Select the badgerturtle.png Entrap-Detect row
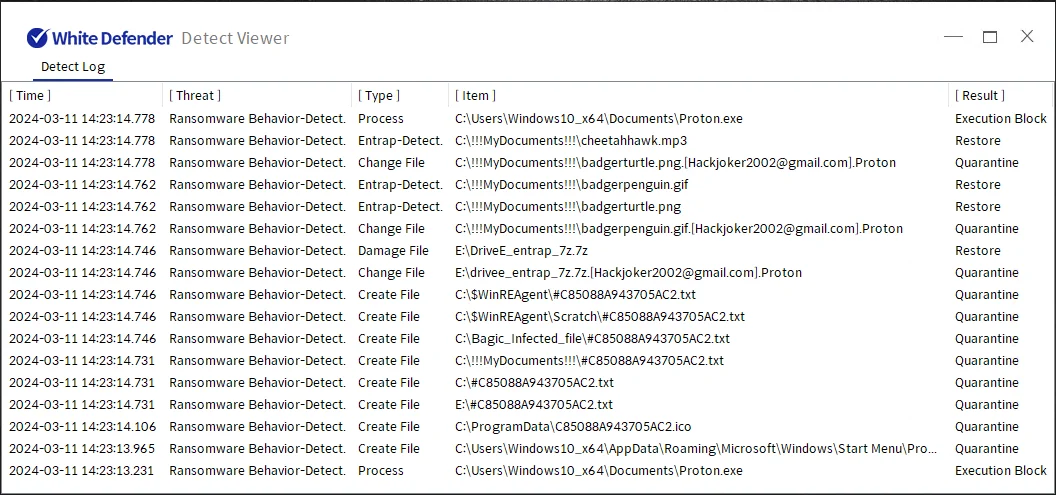 pyautogui.click(x=566, y=207)
